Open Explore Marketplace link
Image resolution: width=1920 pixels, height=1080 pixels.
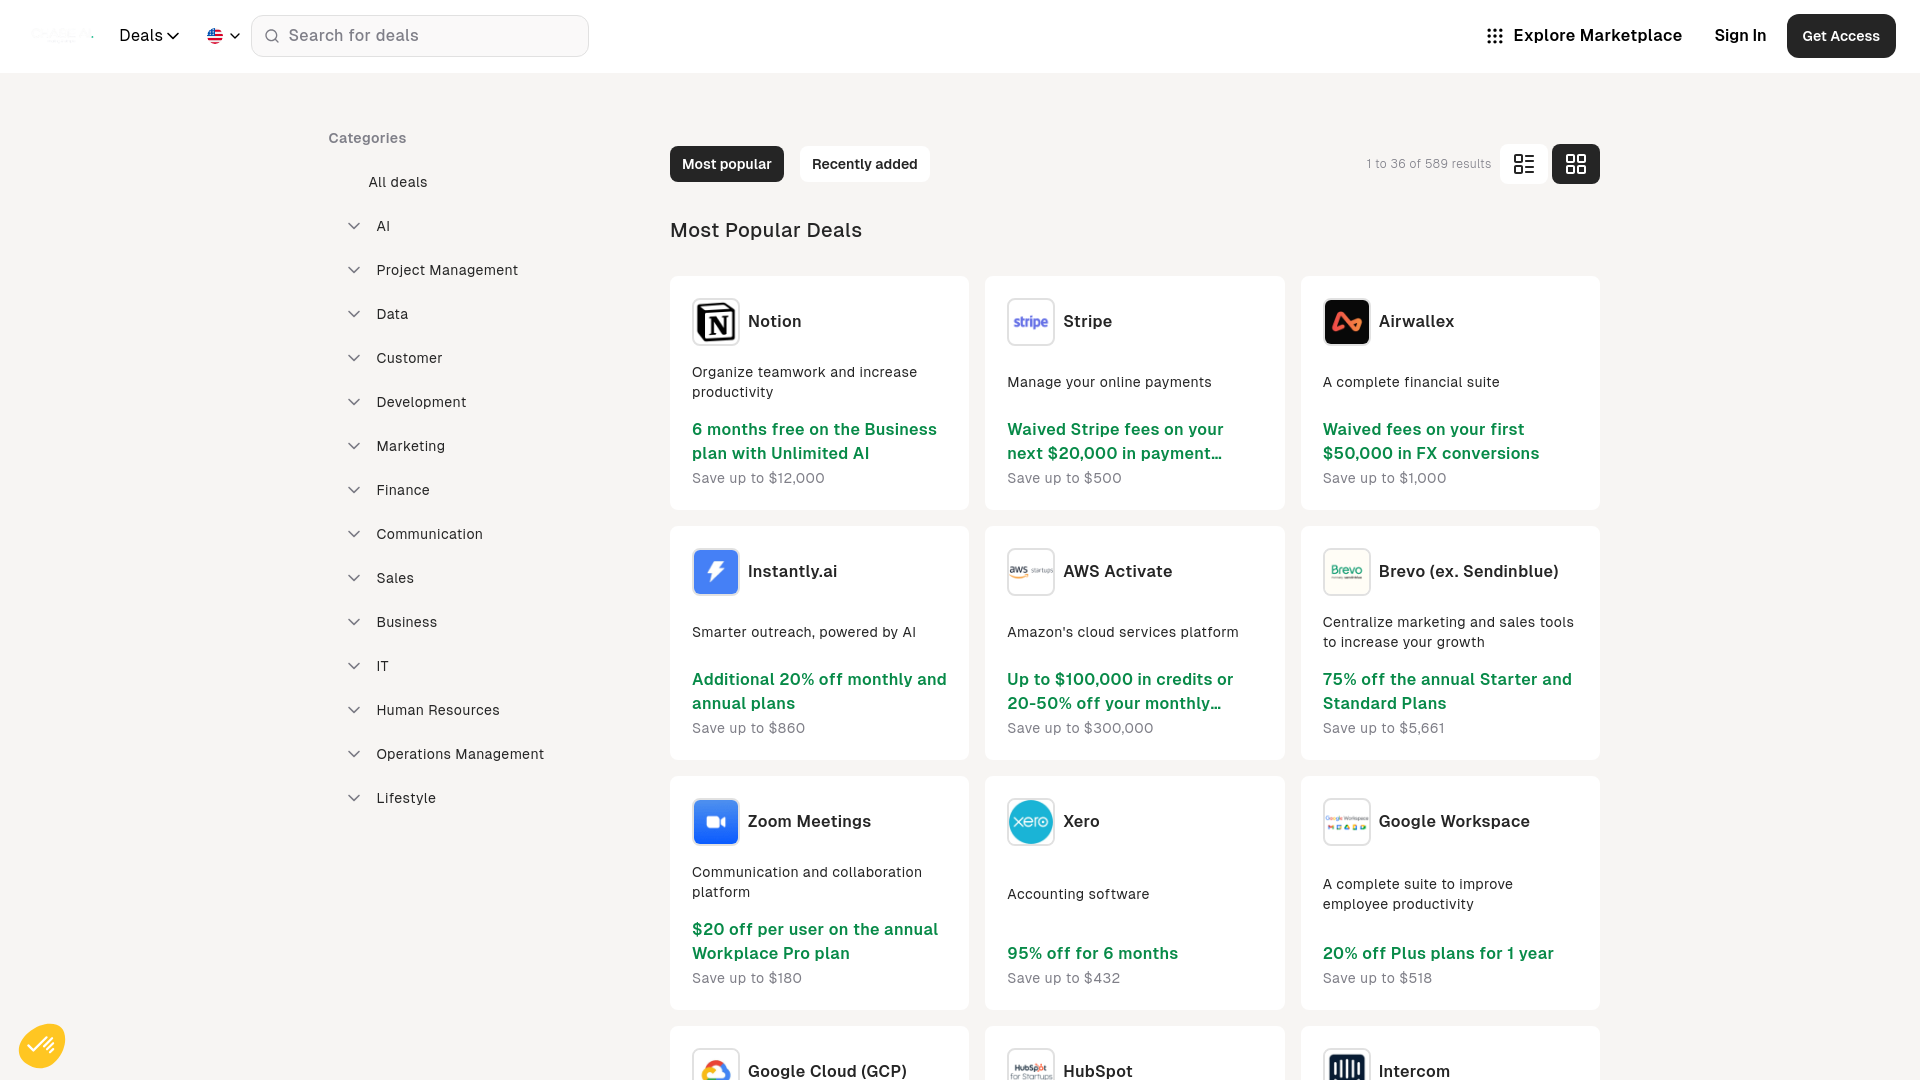click(1584, 36)
